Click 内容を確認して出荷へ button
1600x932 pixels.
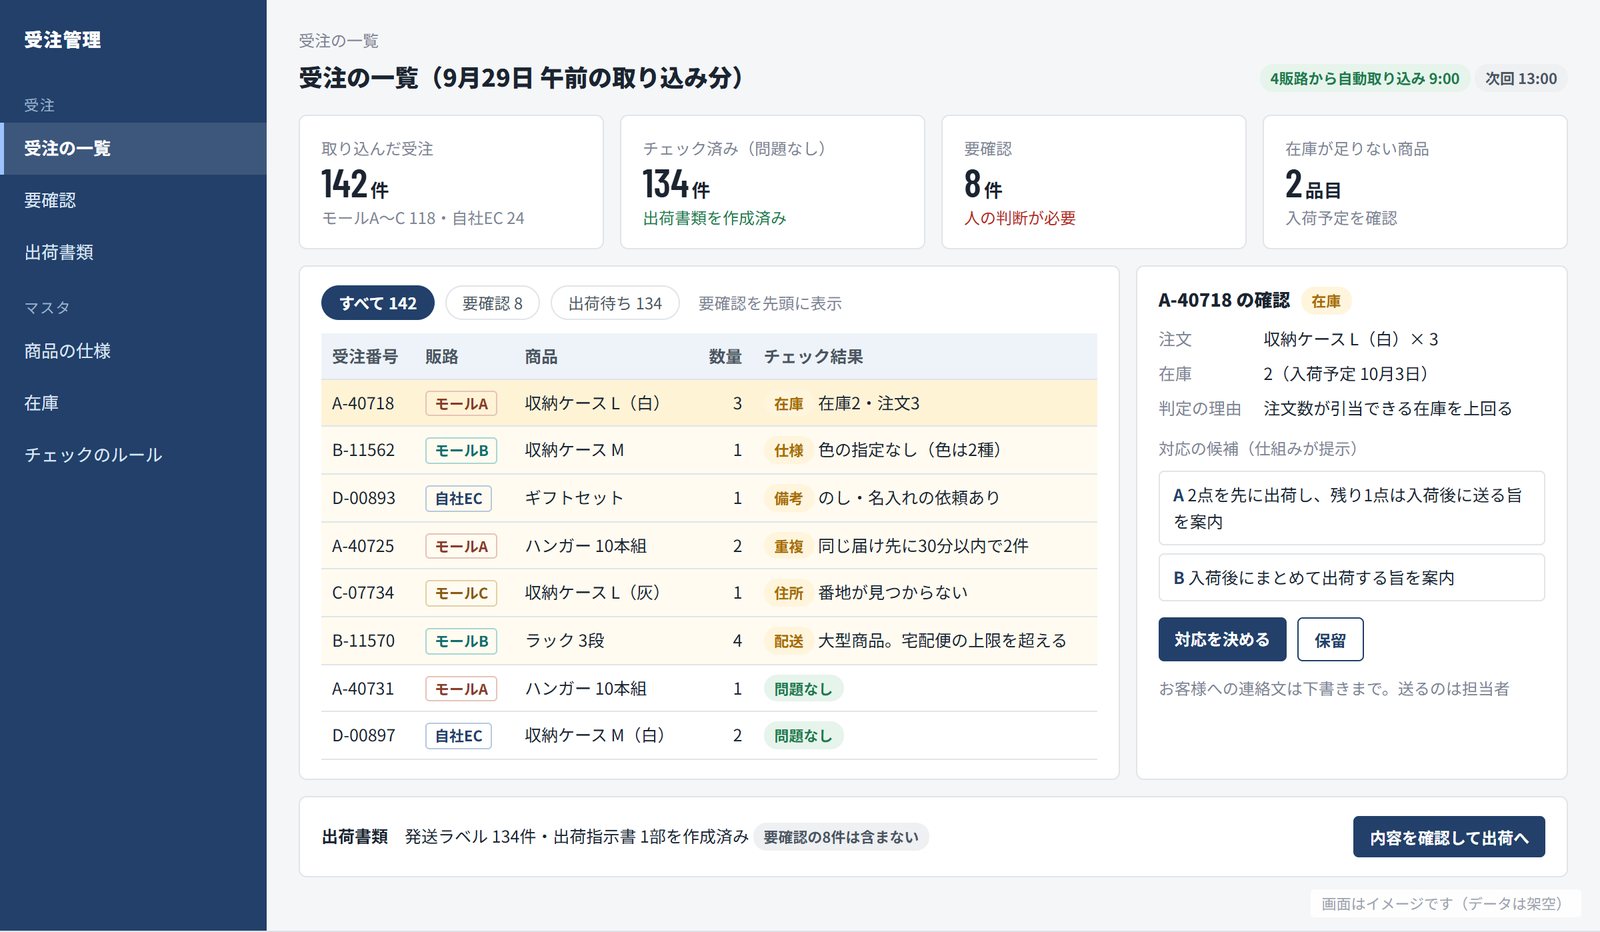[1449, 837]
